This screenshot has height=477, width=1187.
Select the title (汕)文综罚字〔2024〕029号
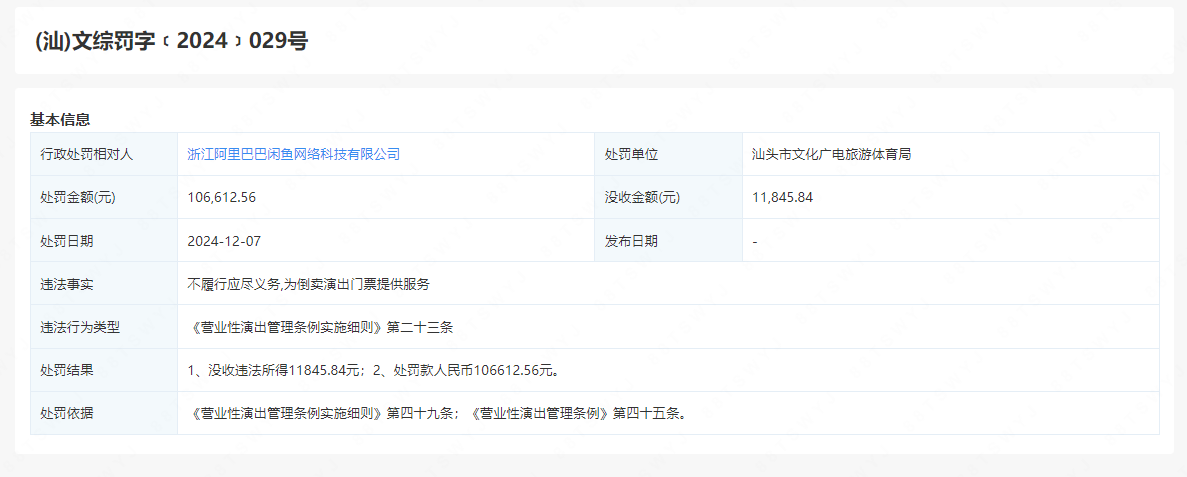point(172,41)
